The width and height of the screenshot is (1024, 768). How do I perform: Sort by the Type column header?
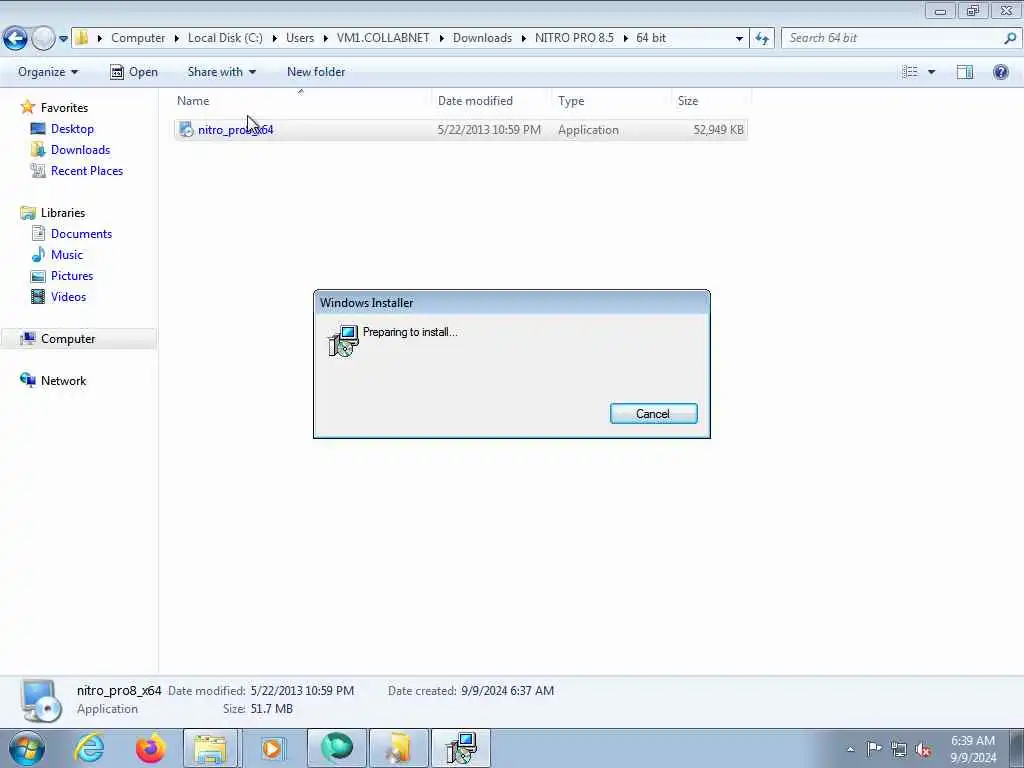(571, 101)
